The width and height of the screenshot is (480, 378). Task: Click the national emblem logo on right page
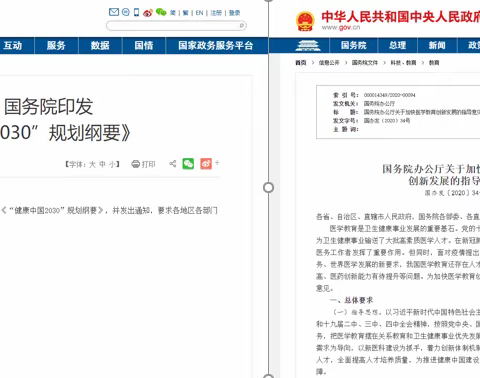click(305, 21)
